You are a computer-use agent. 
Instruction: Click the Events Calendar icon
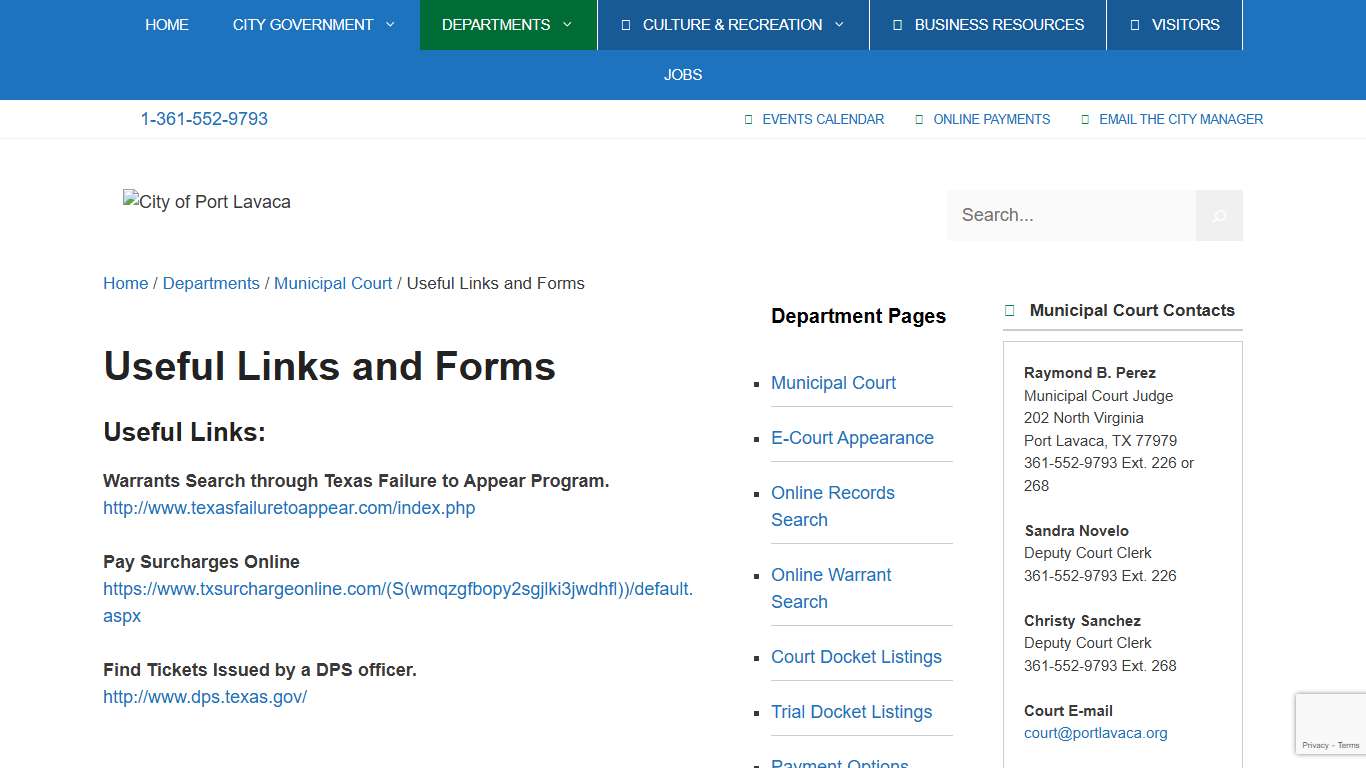pos(748,119)
